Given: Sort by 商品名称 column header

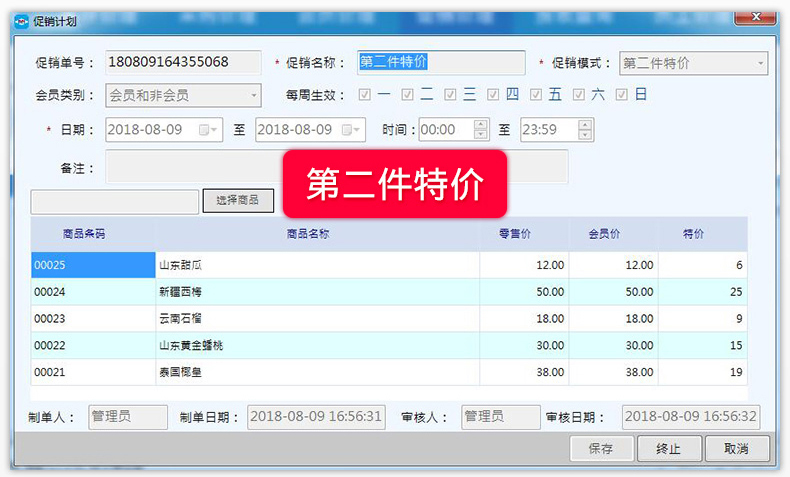Looking at the screenshot, I should coord(317,234).
